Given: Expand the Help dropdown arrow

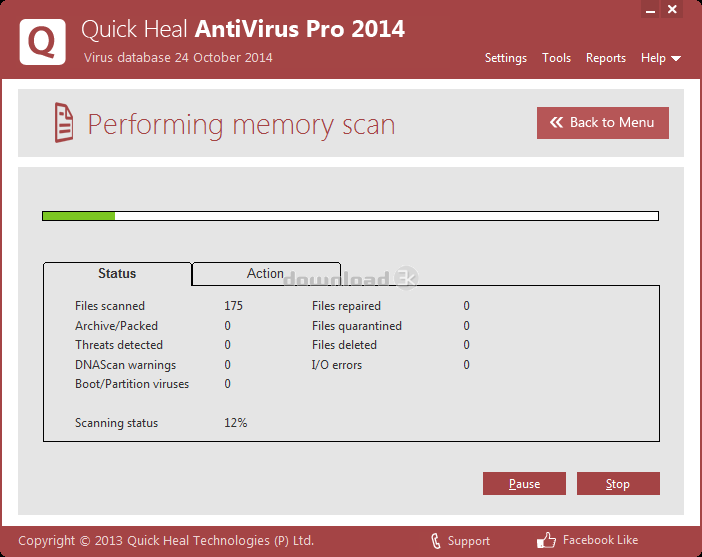Looking at the screenshot, I should coord(676,59).
